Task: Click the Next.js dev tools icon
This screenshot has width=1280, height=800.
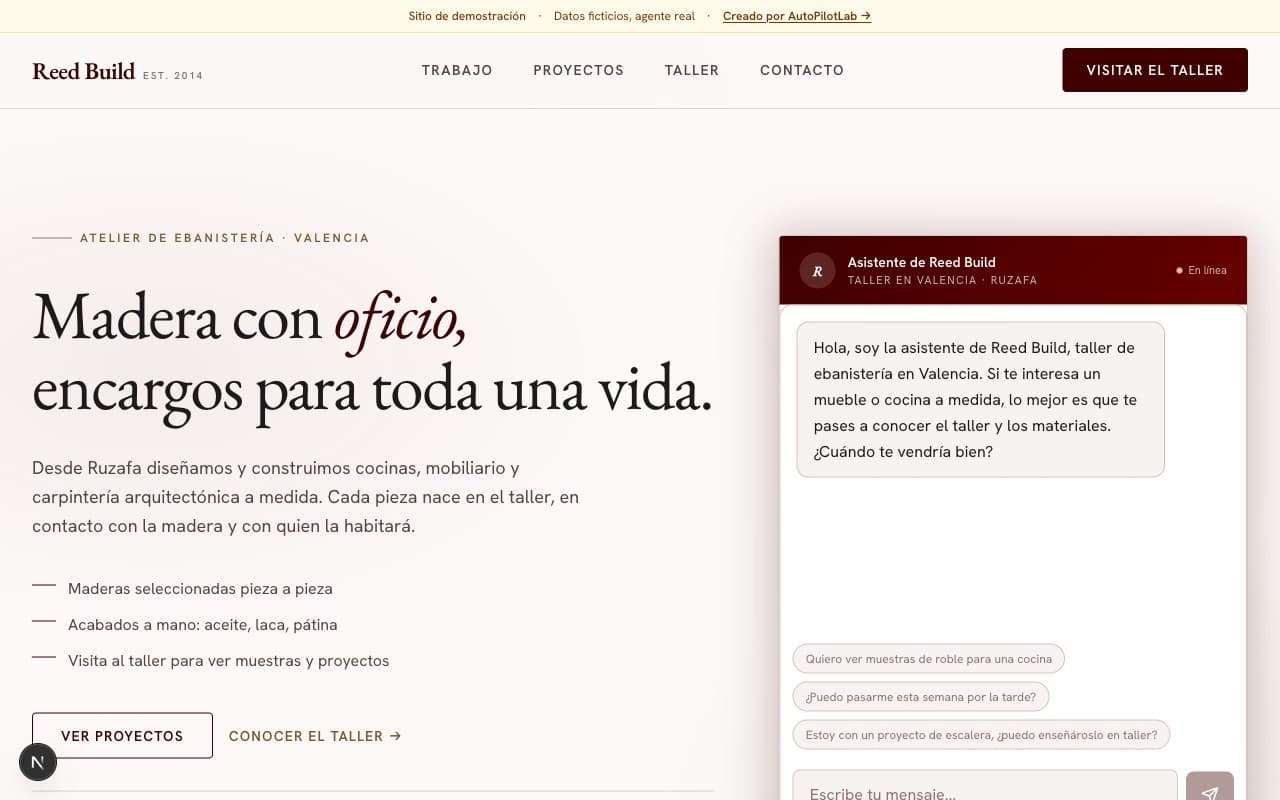Action: [38, 763]
